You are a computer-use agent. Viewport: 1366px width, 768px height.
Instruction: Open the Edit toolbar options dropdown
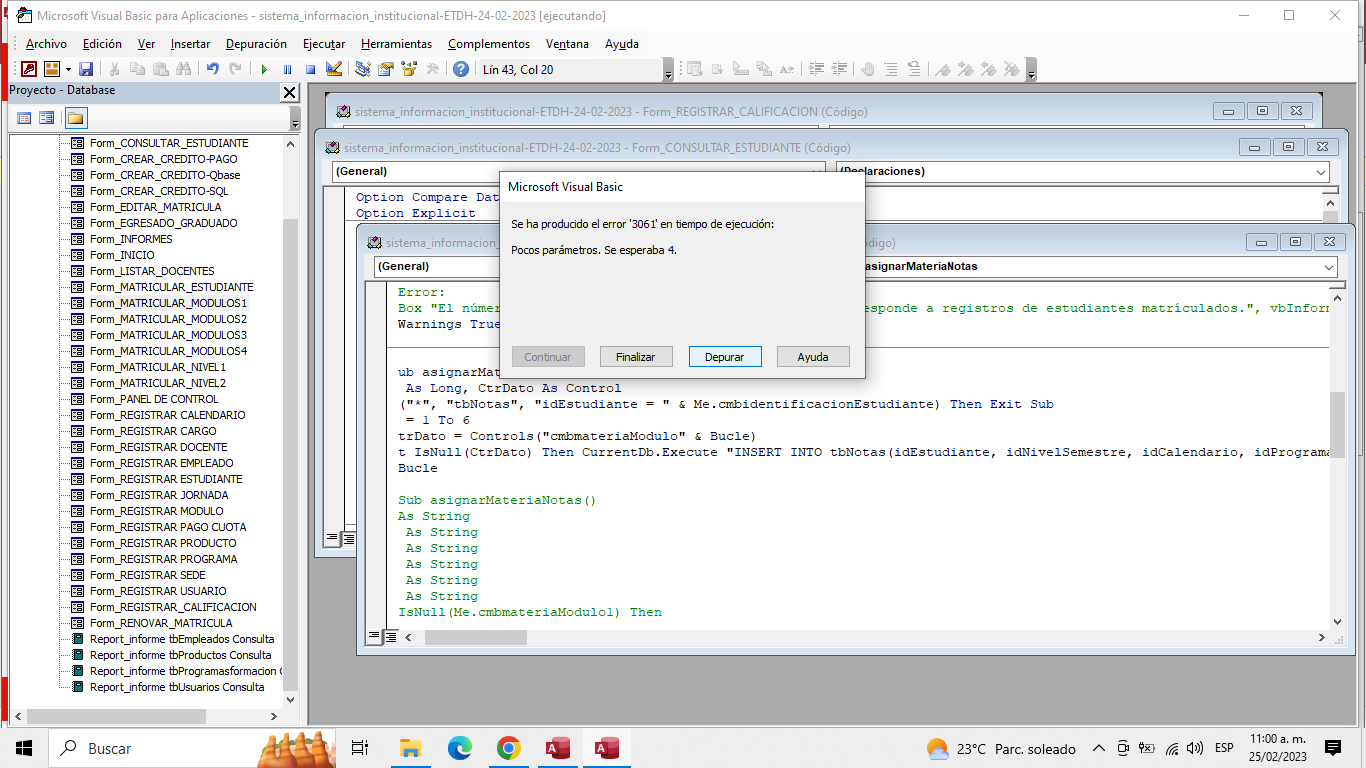tap(1031, 70)
